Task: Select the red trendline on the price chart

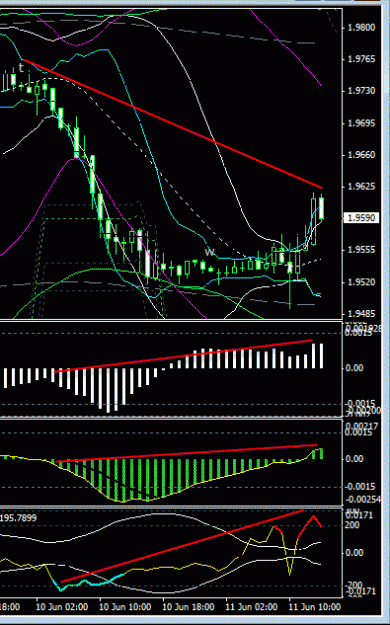Action: [x=173, y=124]
